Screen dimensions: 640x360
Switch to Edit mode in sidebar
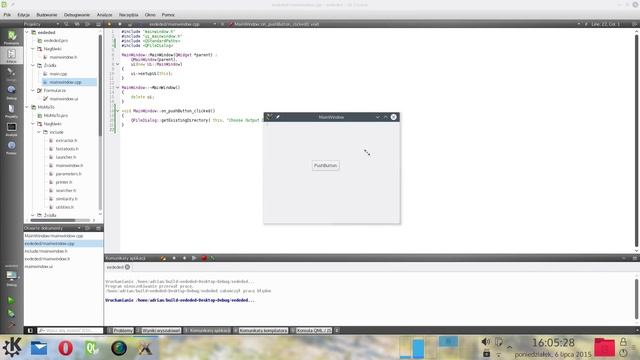[x=11, y=56]
